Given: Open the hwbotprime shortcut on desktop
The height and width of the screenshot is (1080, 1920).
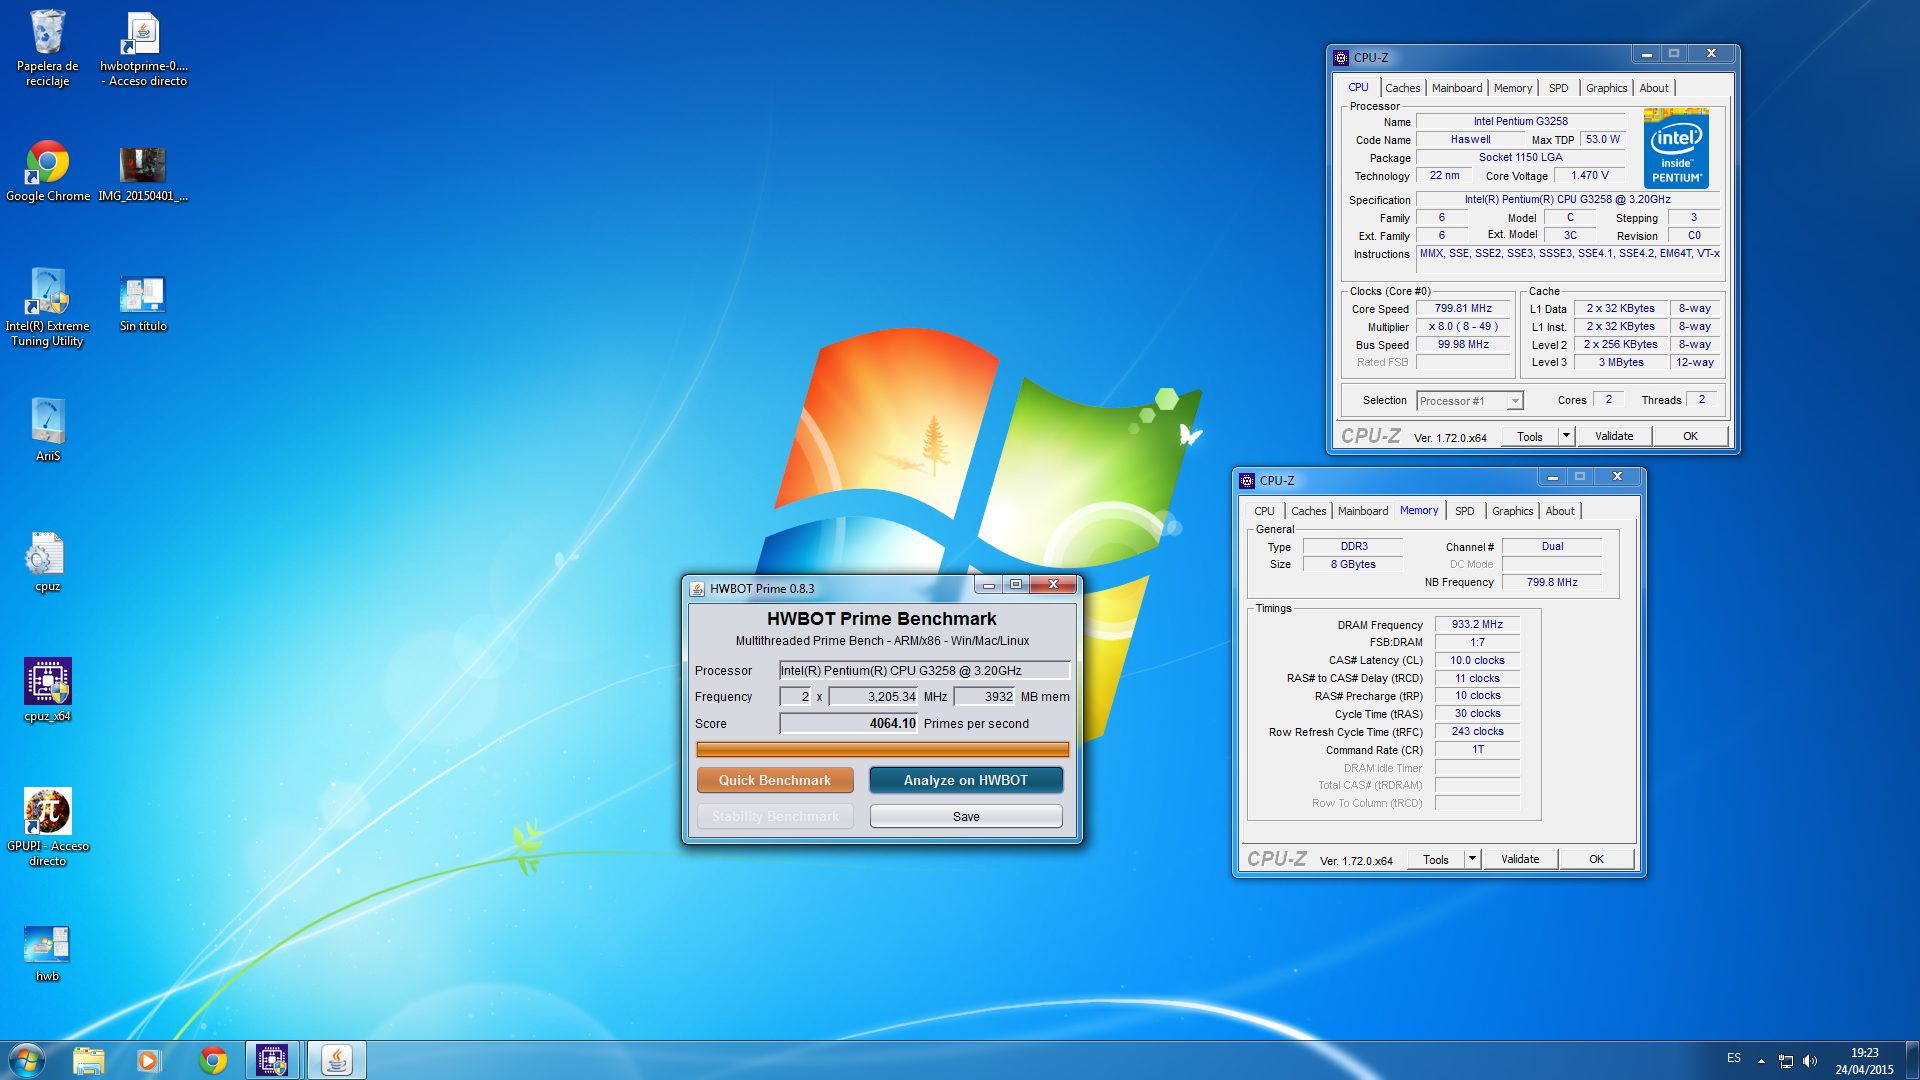Looking at the screenshot, I should [143, 48].
